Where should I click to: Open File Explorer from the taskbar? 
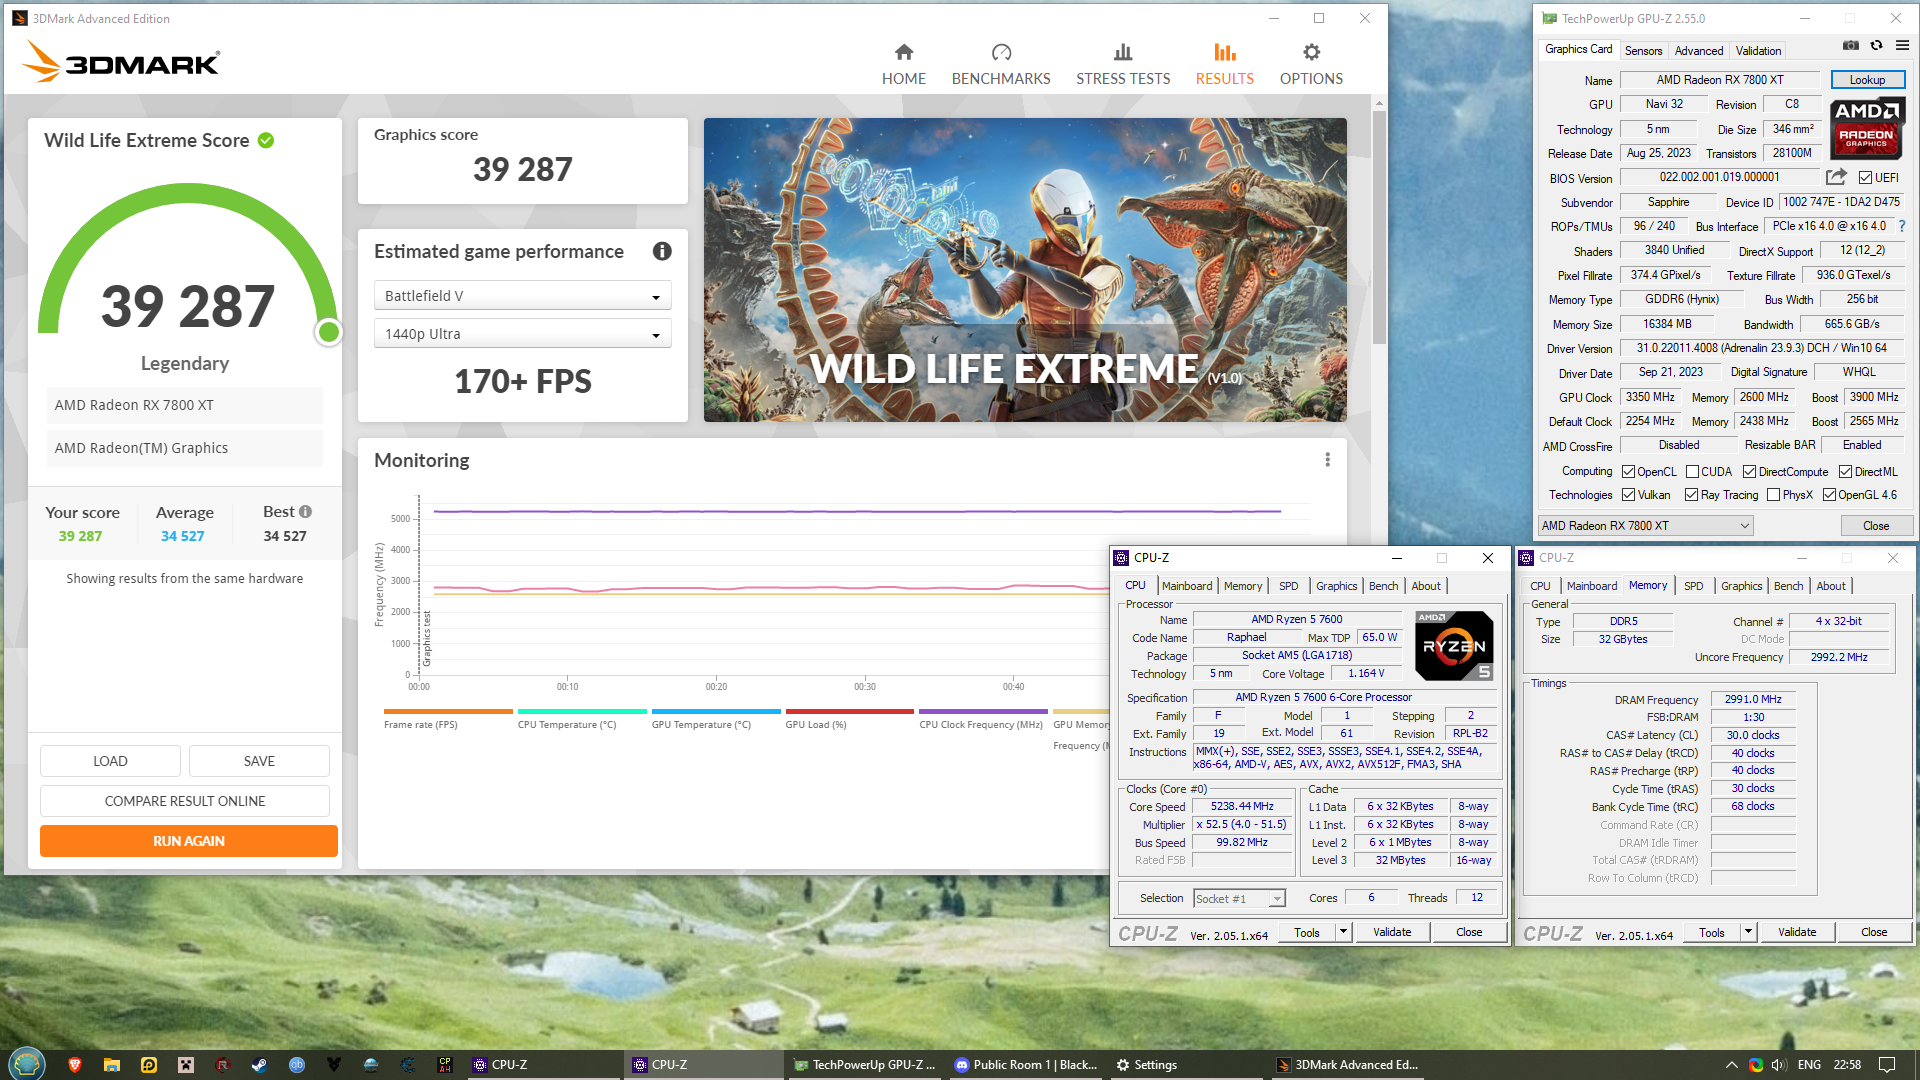[111, 1065]
